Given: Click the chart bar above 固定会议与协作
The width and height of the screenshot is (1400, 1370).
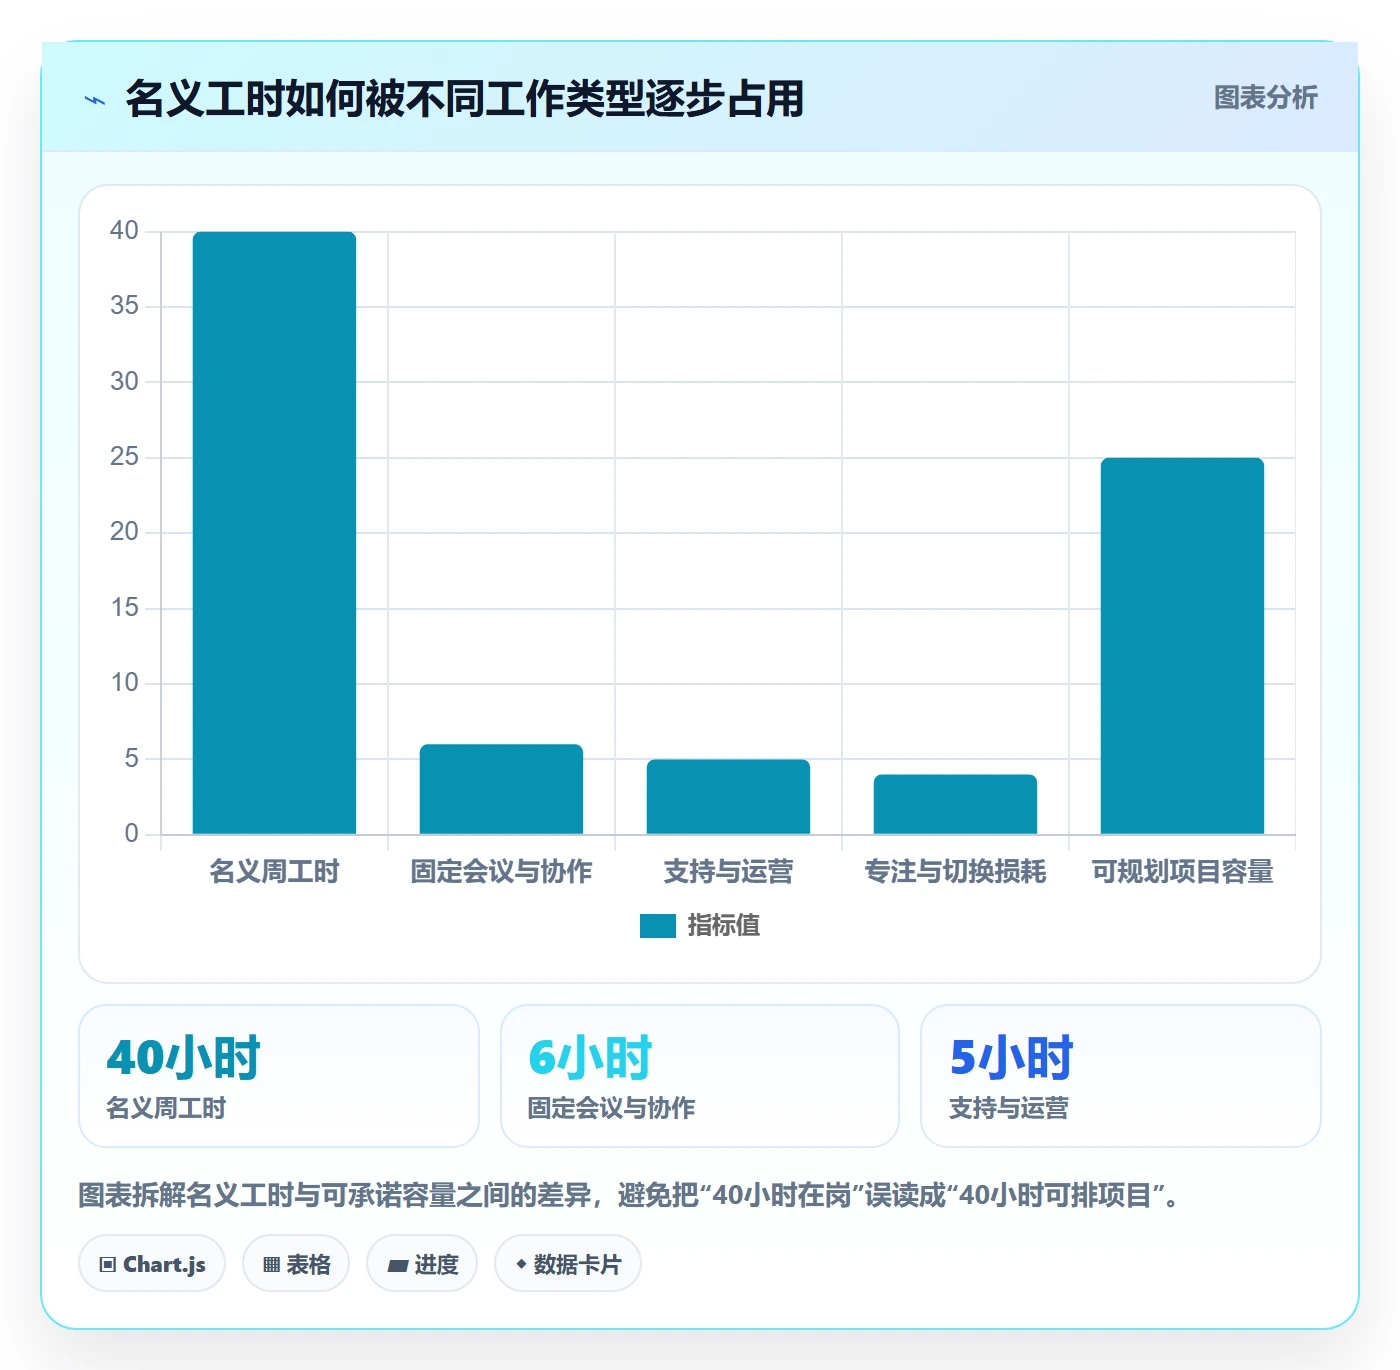Looking at the screenshot, I should click(x=501, y=789).
